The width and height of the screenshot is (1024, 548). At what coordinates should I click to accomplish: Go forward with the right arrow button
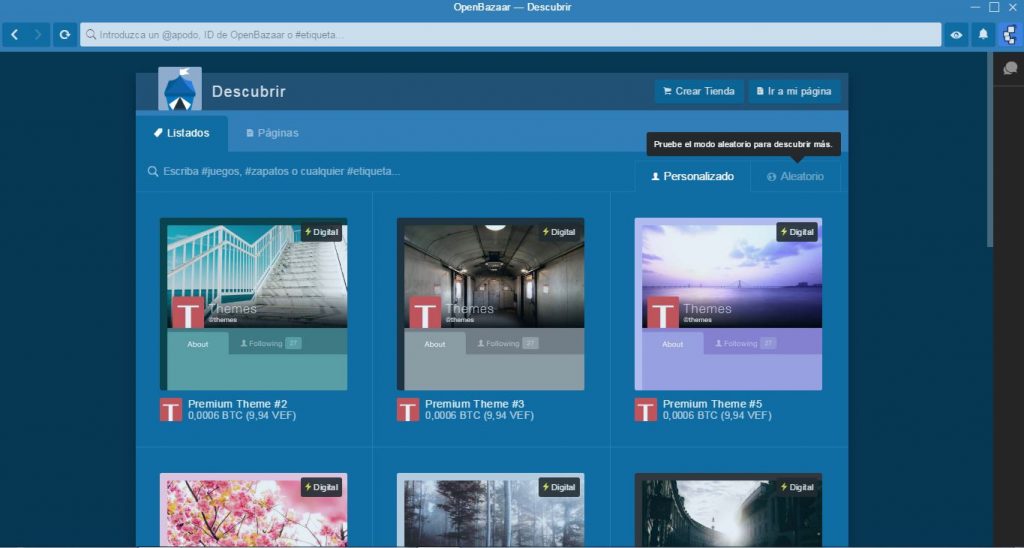[39, 35]
